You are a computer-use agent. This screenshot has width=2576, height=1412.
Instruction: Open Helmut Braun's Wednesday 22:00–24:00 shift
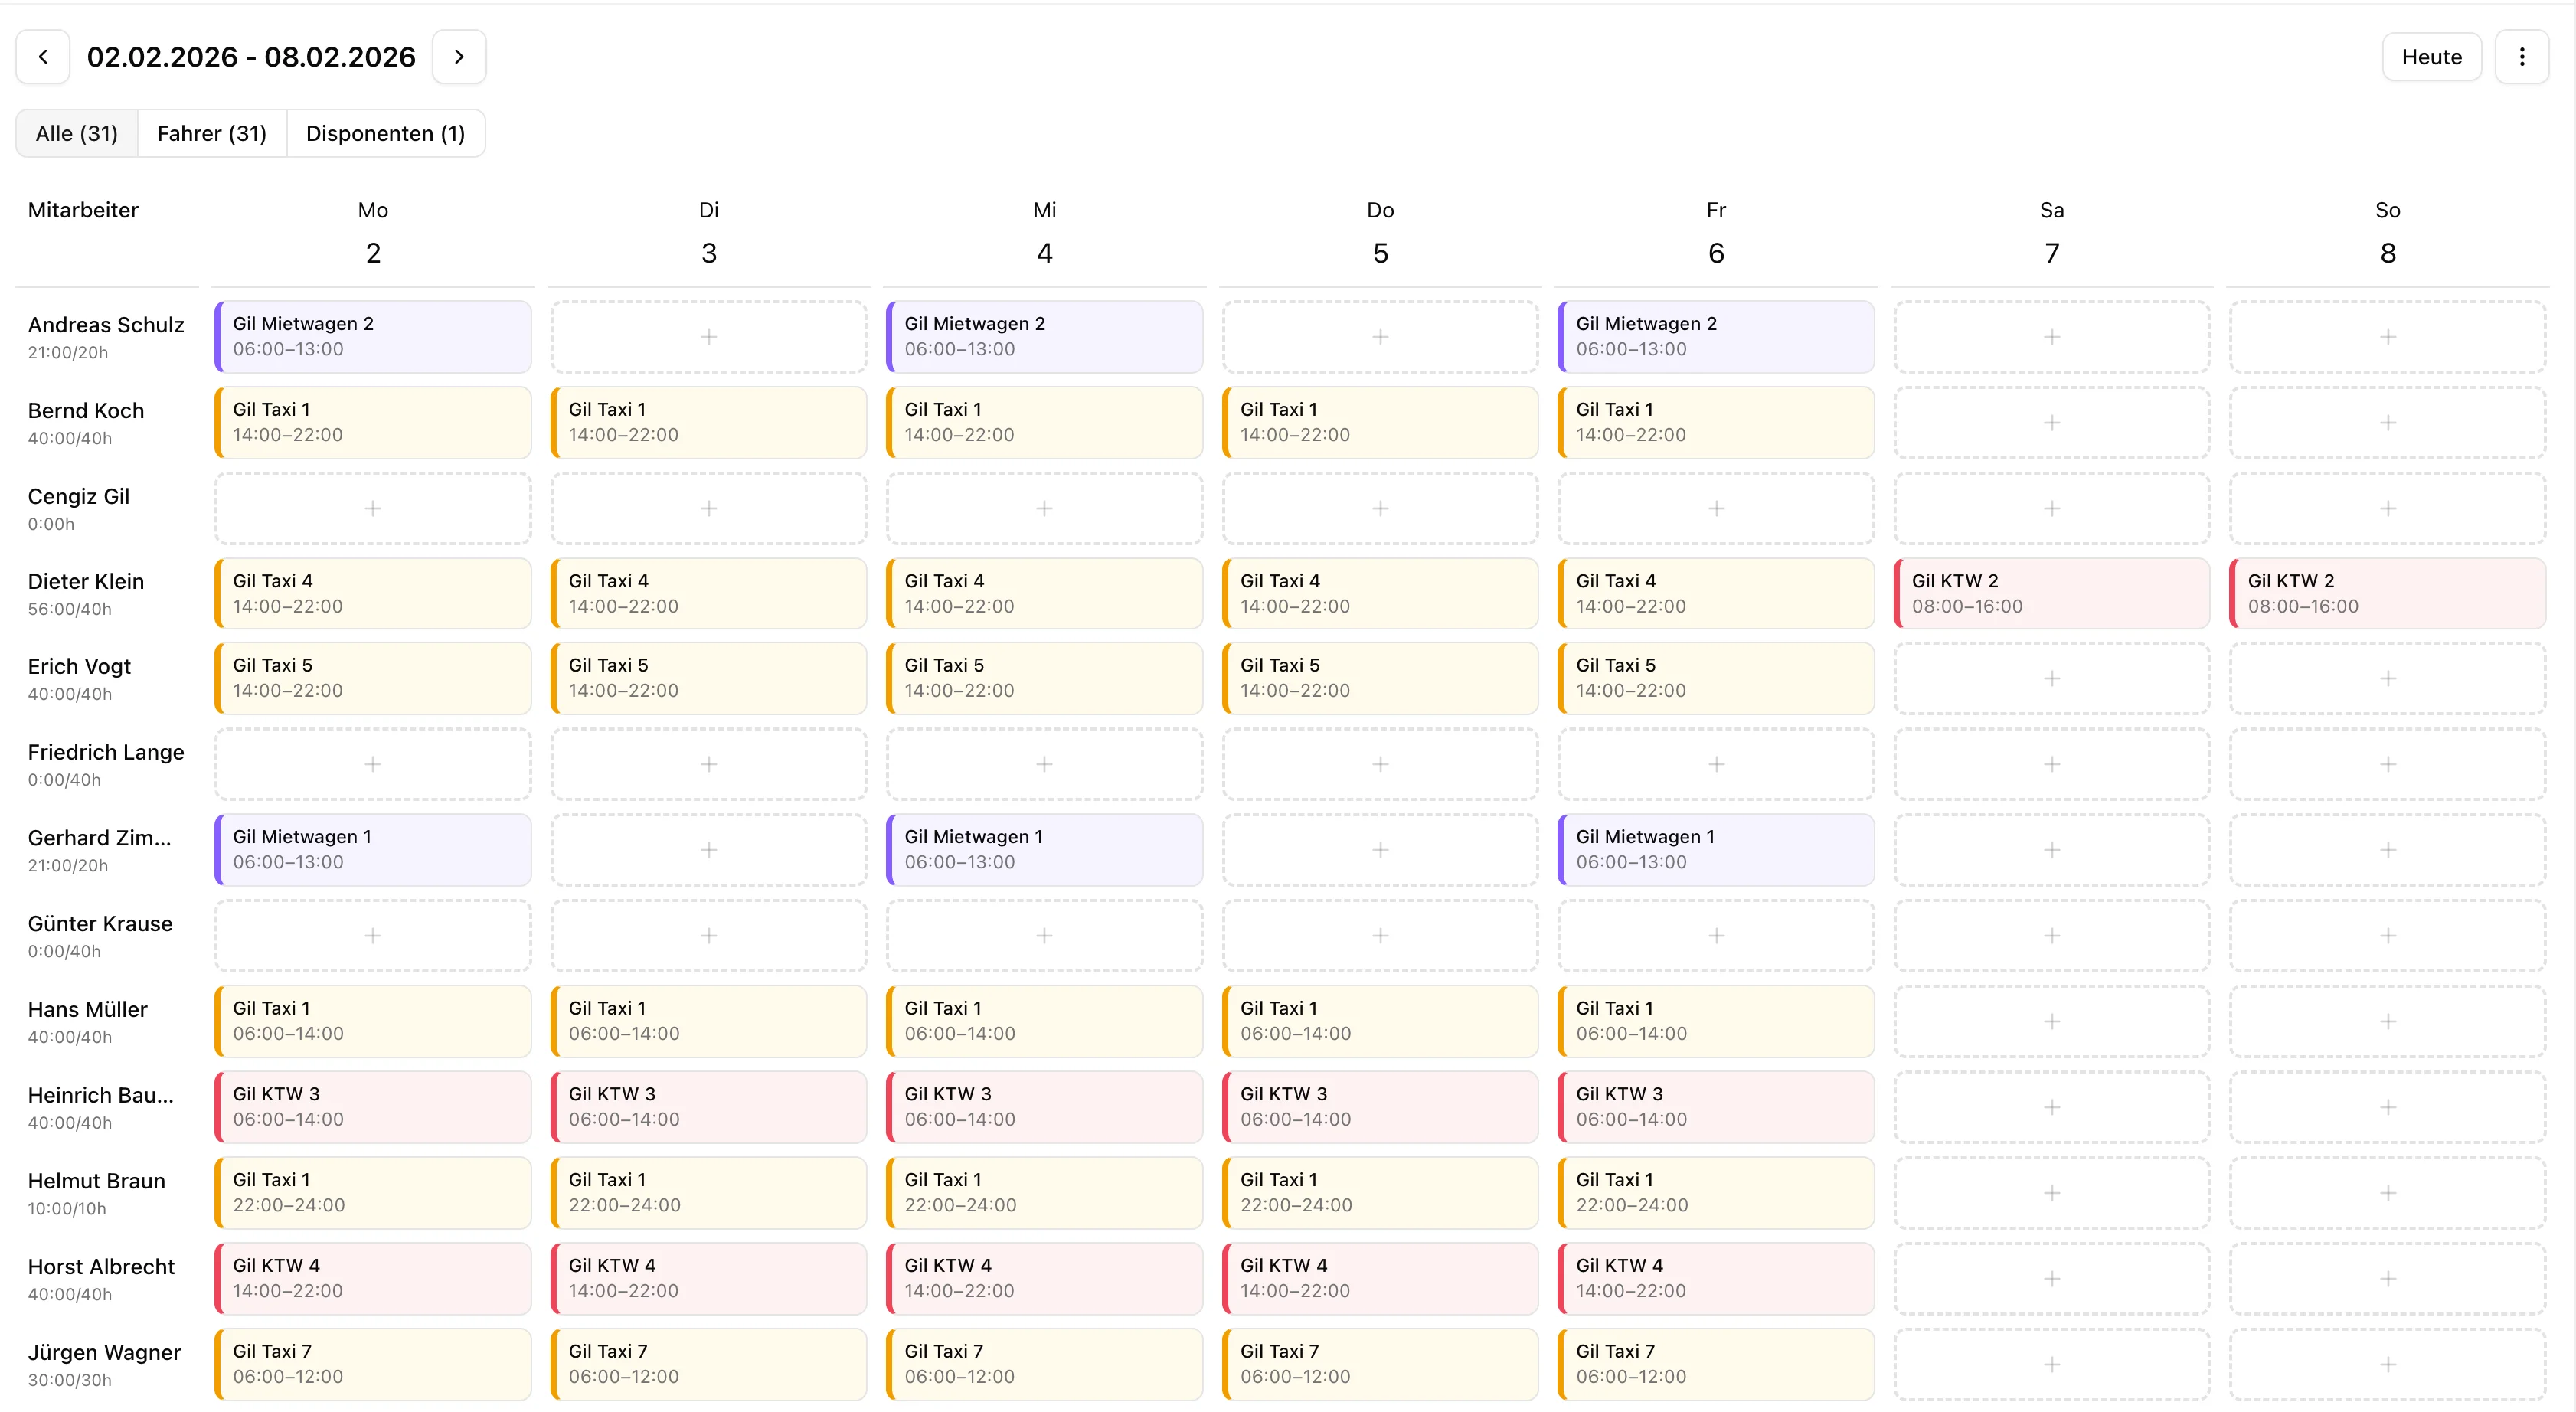[1044, 1192]
